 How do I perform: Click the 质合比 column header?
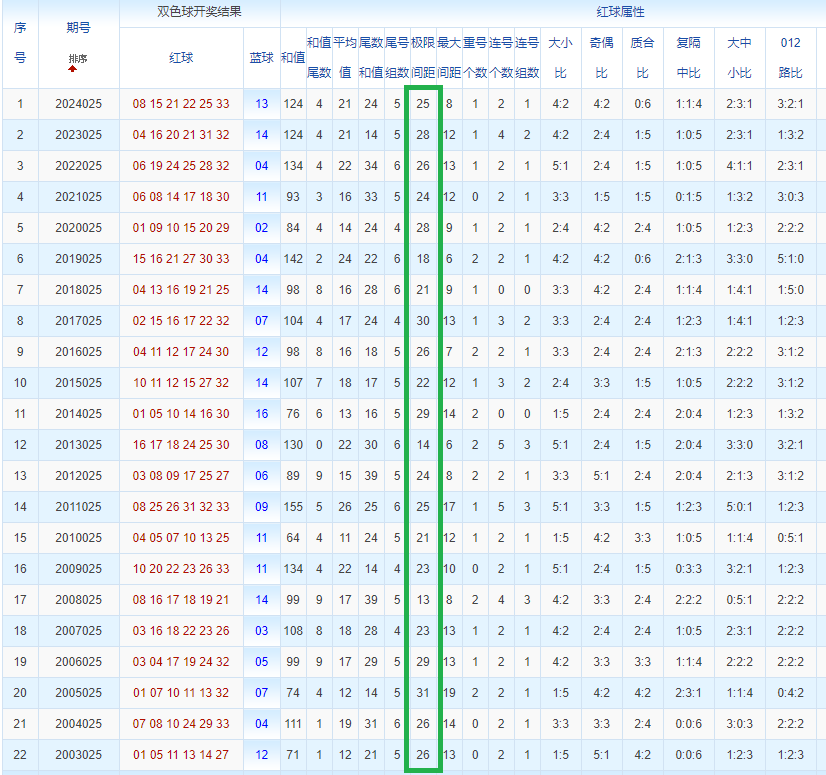click(x=641, y=58)
